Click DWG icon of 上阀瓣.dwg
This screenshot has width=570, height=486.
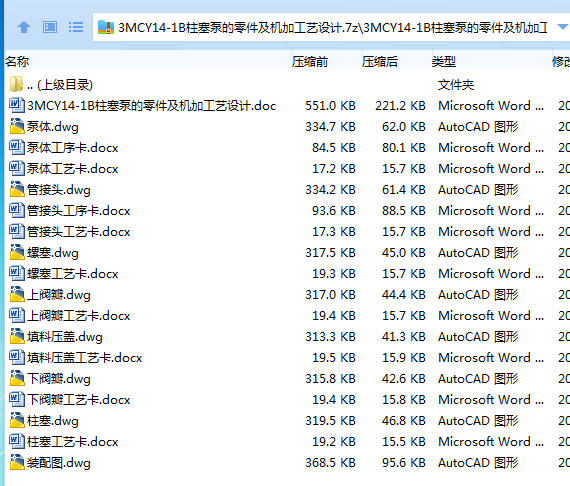pyautogui.click(x=17, y=294)
